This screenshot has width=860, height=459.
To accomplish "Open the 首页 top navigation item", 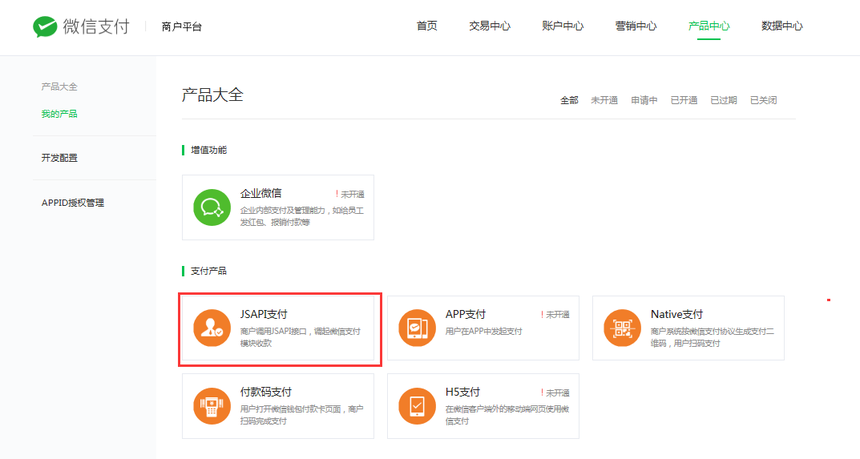I will point(427,26).
